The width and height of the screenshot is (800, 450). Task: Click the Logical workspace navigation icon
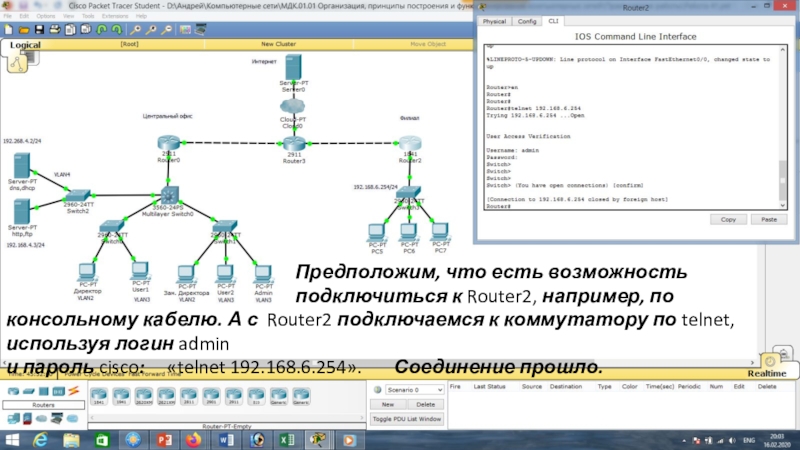(x=17, y=63)
